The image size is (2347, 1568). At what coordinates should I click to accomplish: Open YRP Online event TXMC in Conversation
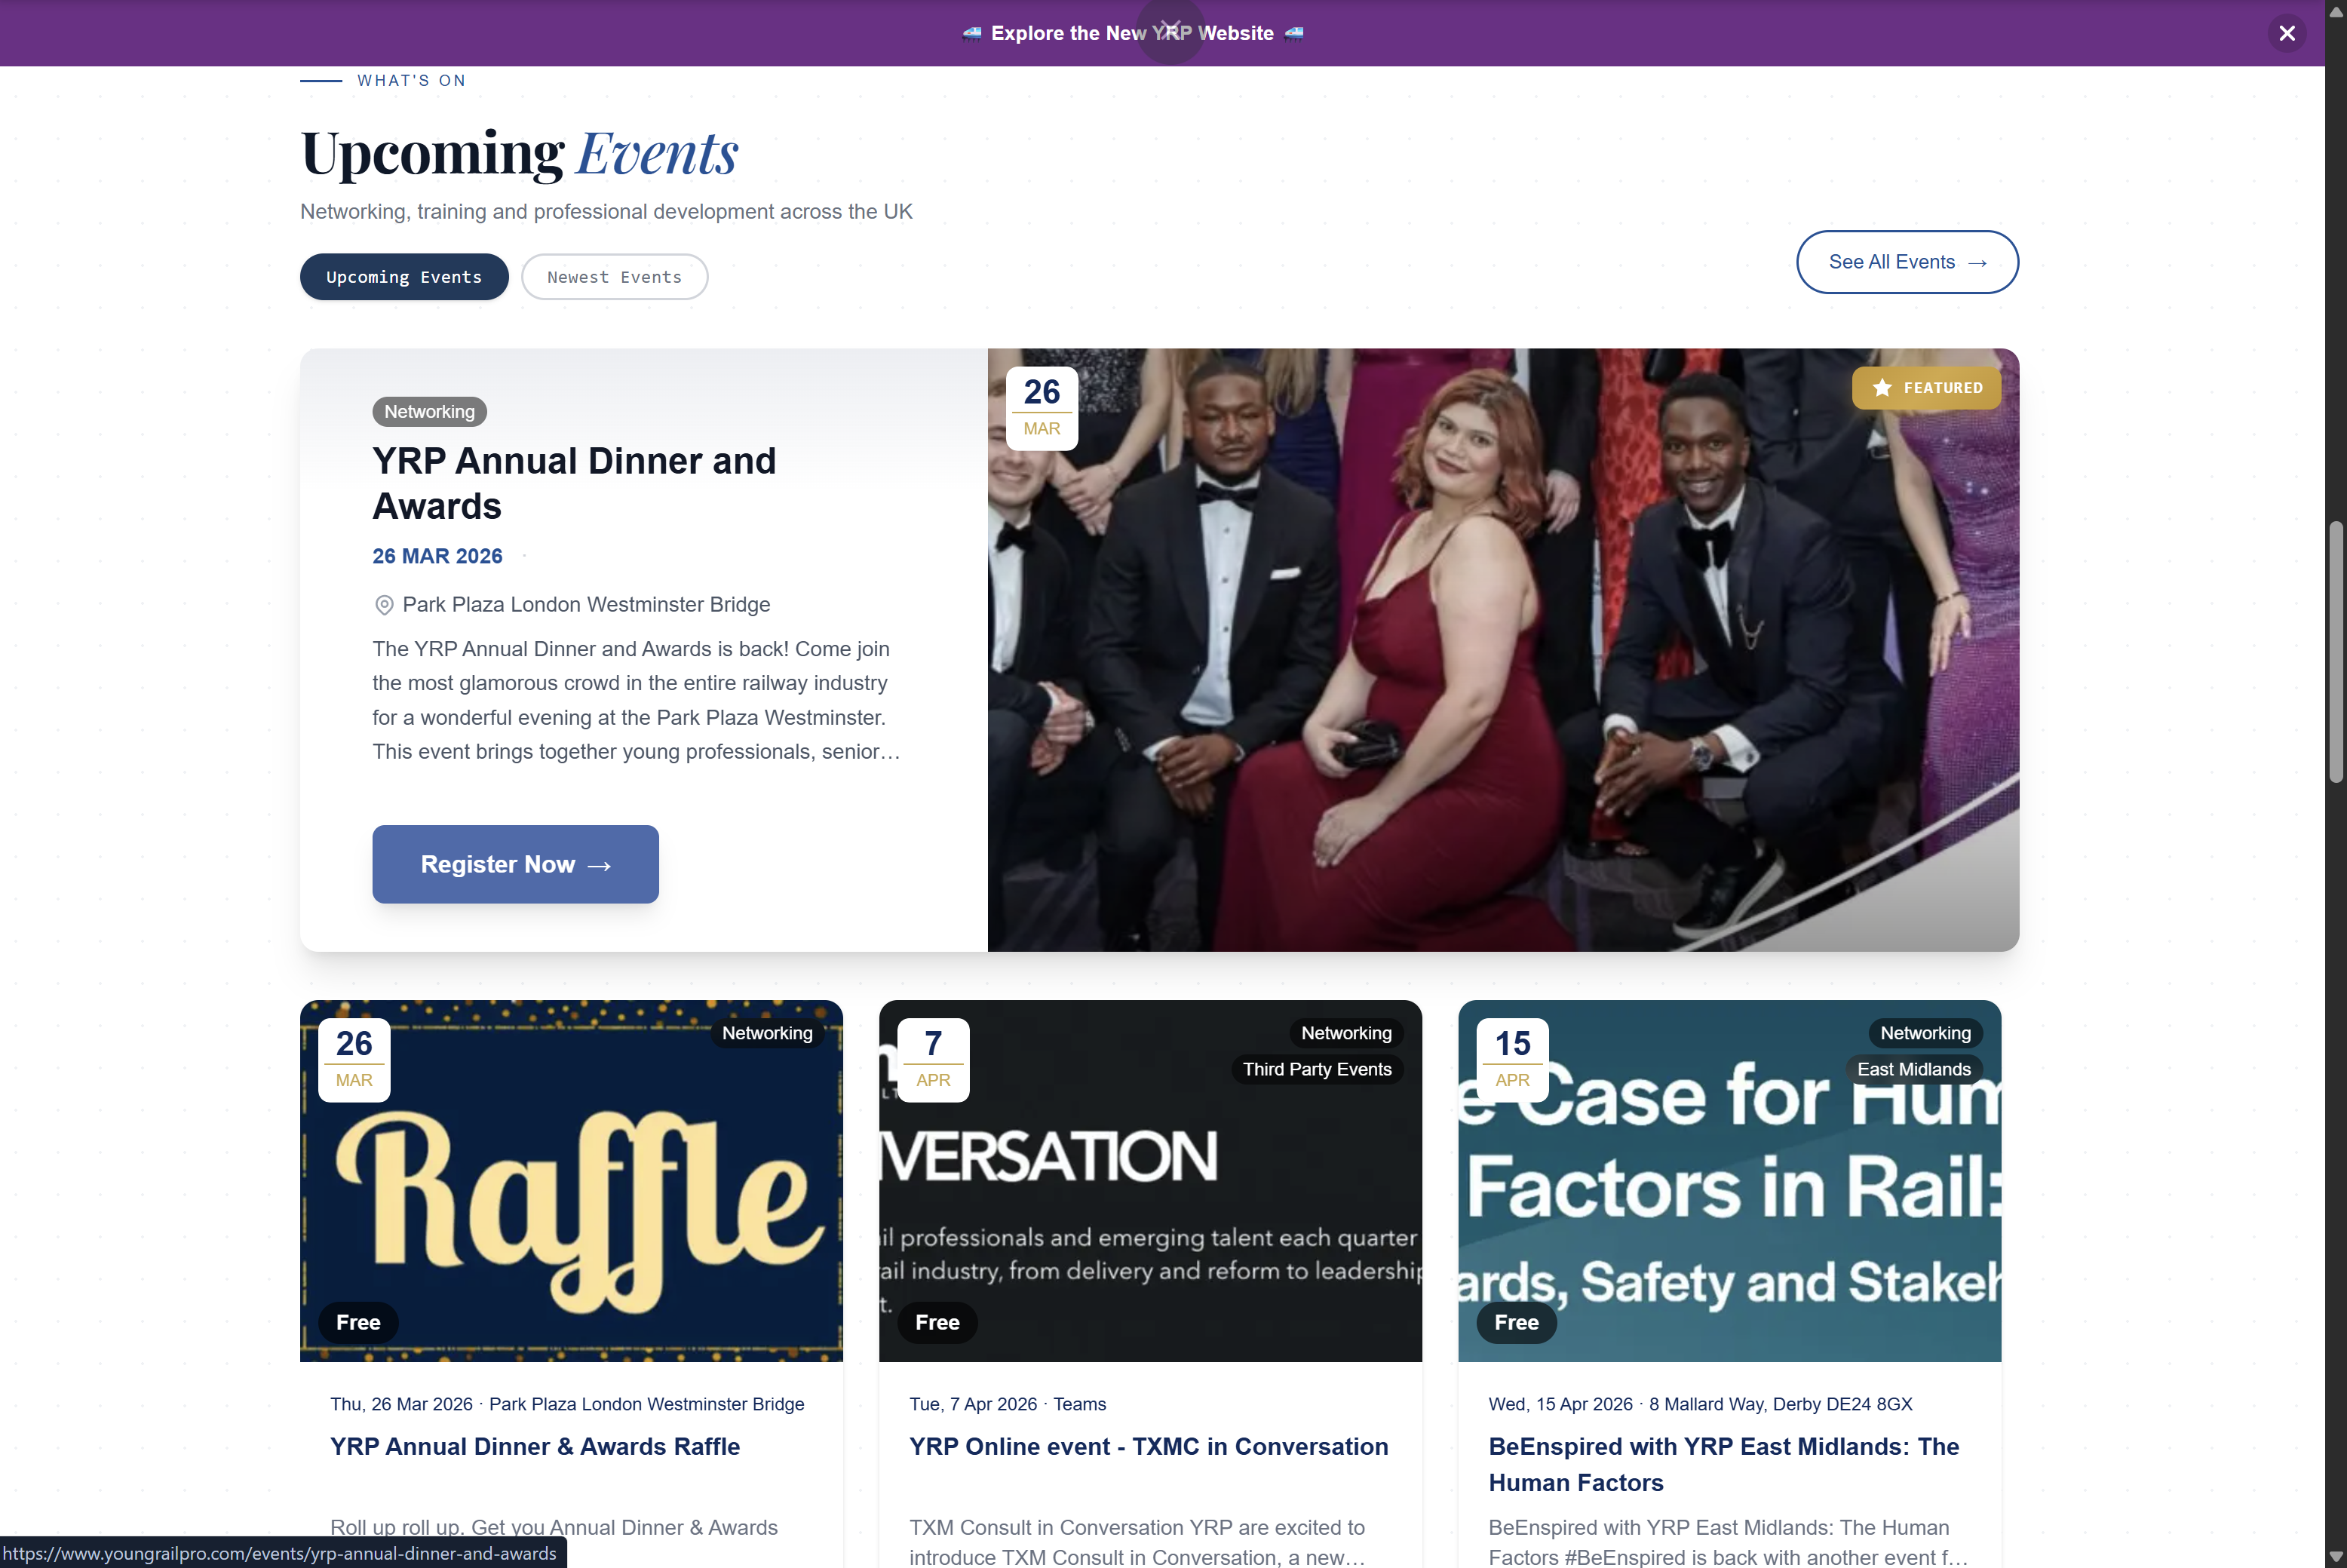click(1148, 1446)
